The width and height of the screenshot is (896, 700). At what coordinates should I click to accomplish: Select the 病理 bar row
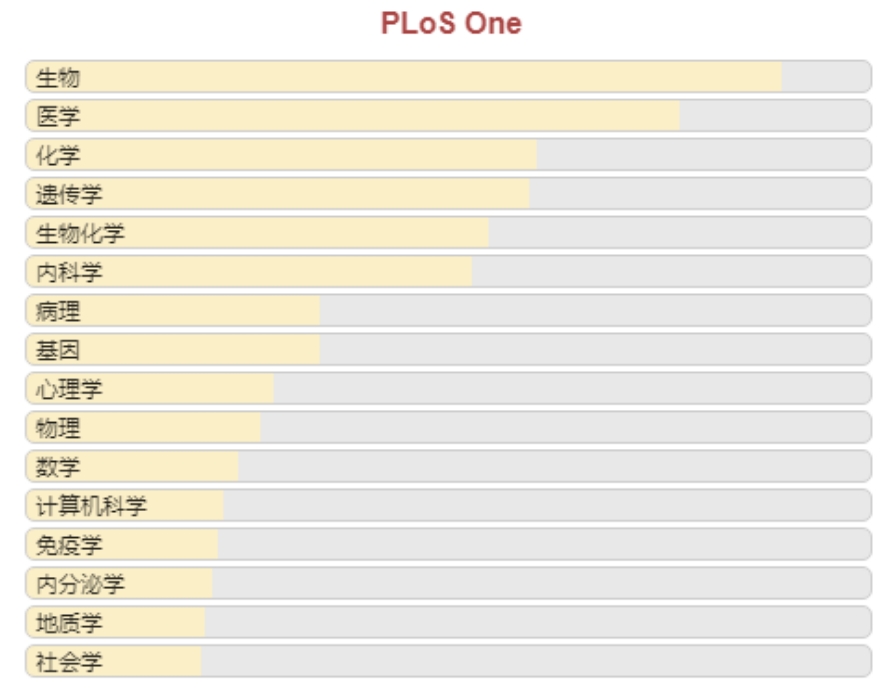[449, 310]
